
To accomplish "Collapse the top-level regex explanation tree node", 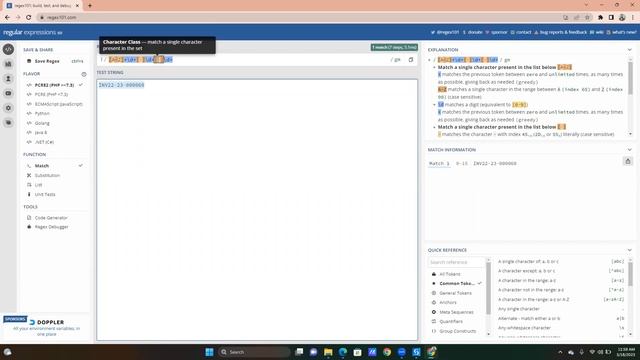I will 429,60.
